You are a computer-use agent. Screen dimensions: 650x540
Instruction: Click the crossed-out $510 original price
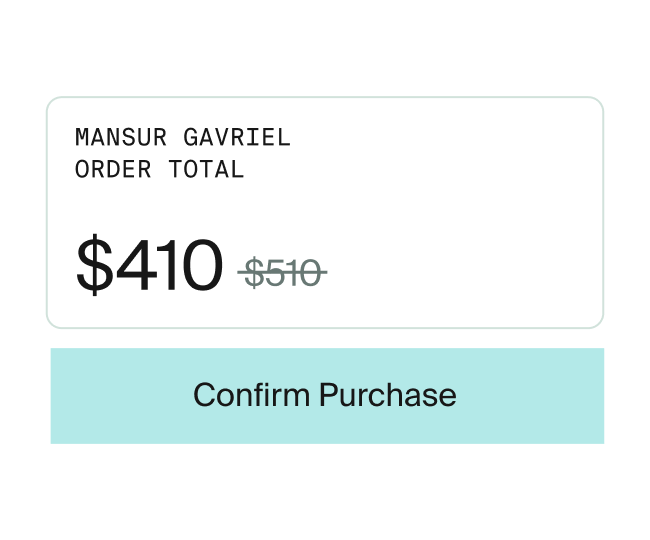[x=282, y=272]
